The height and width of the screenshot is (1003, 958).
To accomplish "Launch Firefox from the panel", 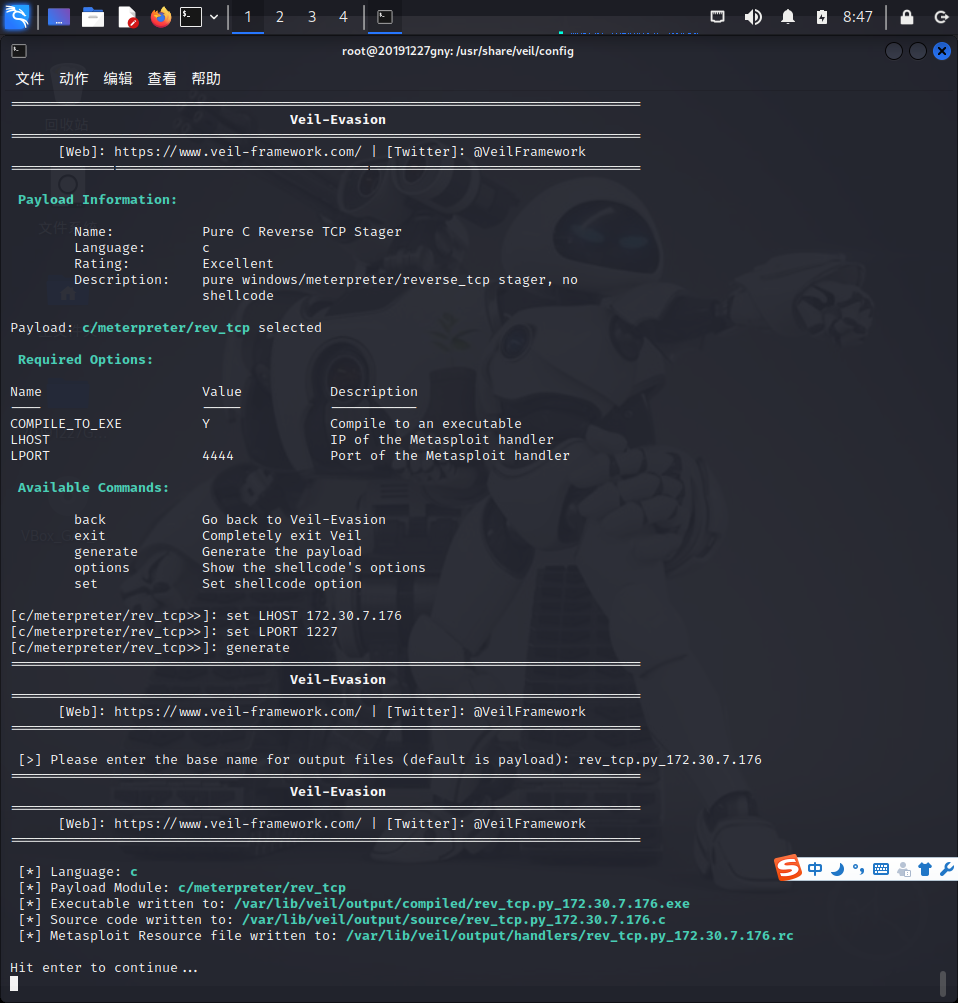I will click(161, 17).
